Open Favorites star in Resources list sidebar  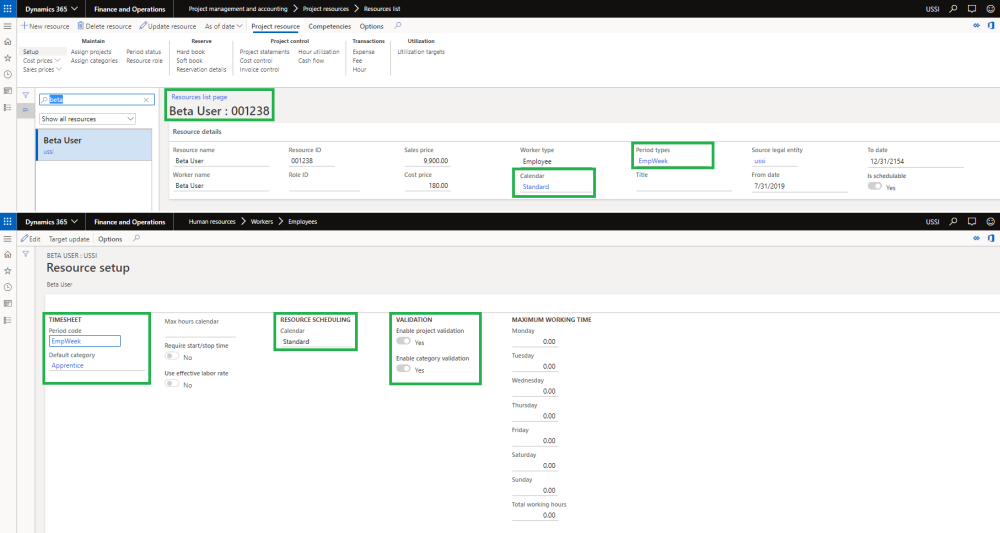tap(8, 58)
